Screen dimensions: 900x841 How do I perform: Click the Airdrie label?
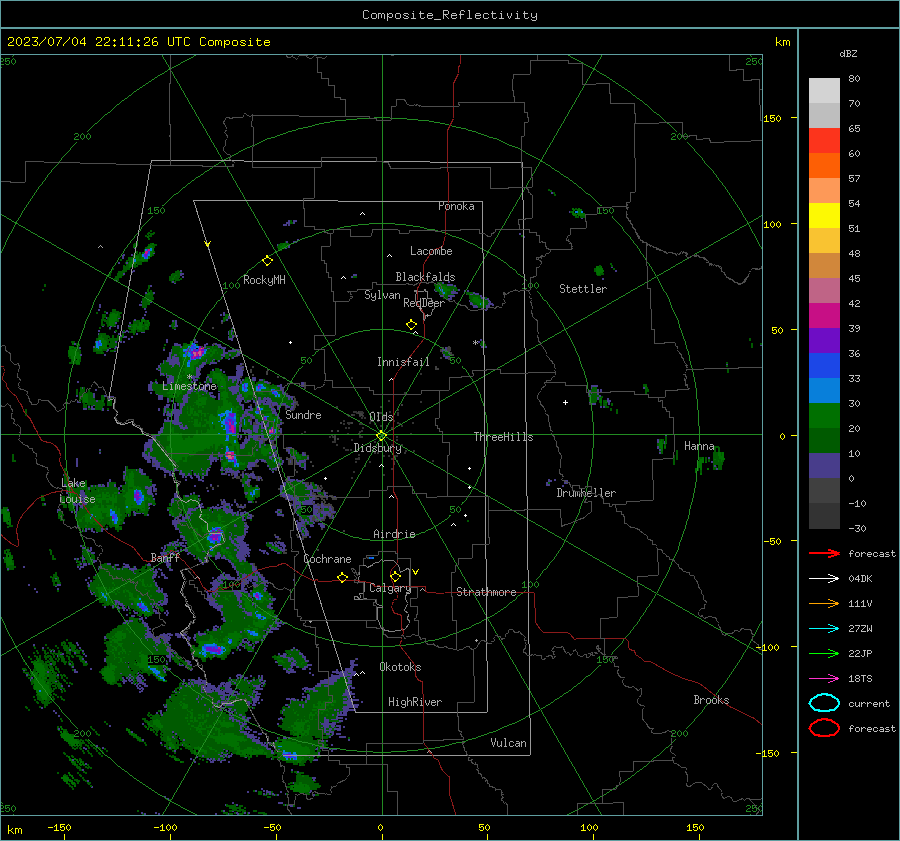pos(394,534)
